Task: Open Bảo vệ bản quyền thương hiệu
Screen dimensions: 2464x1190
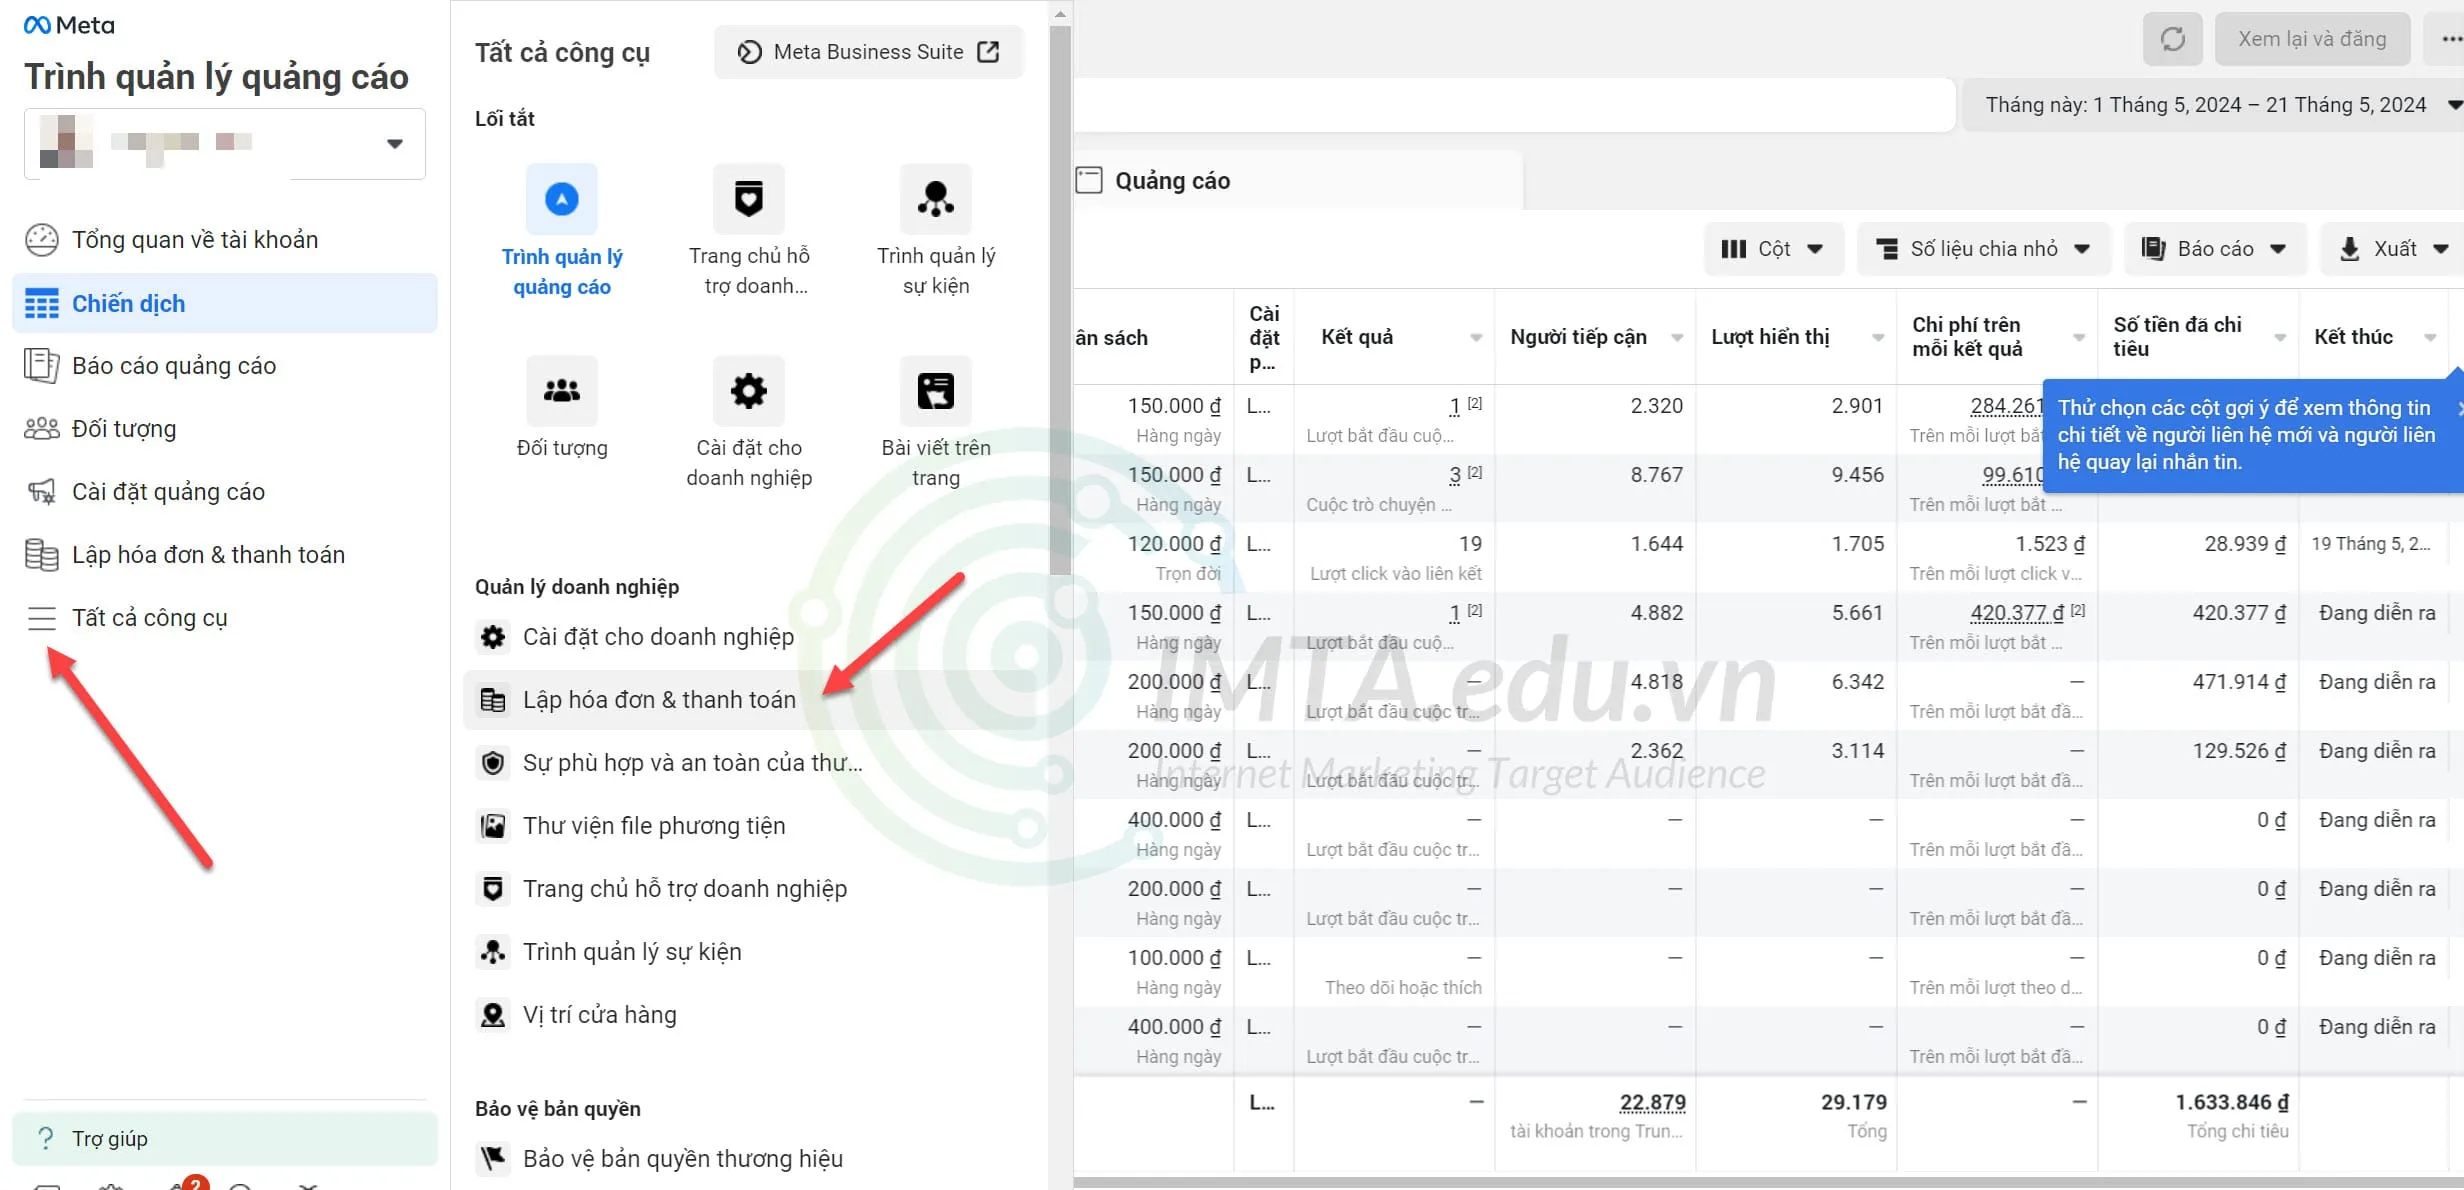Action: coord(683,1158)
